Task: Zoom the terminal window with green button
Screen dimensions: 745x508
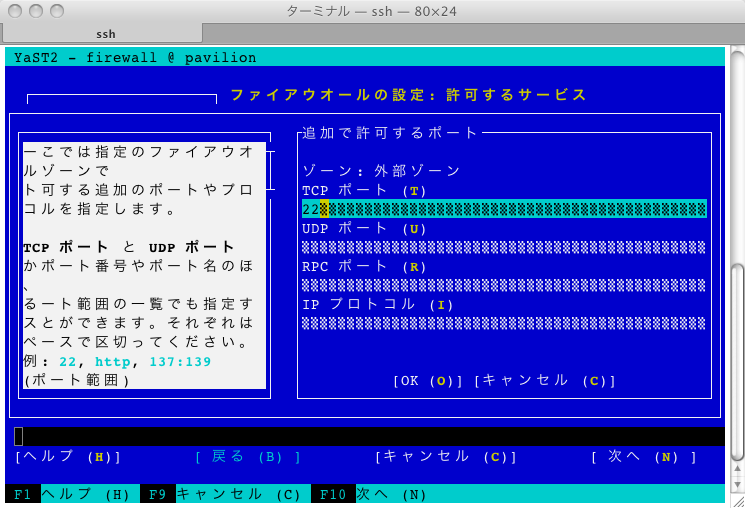Action: click(57, 12)
